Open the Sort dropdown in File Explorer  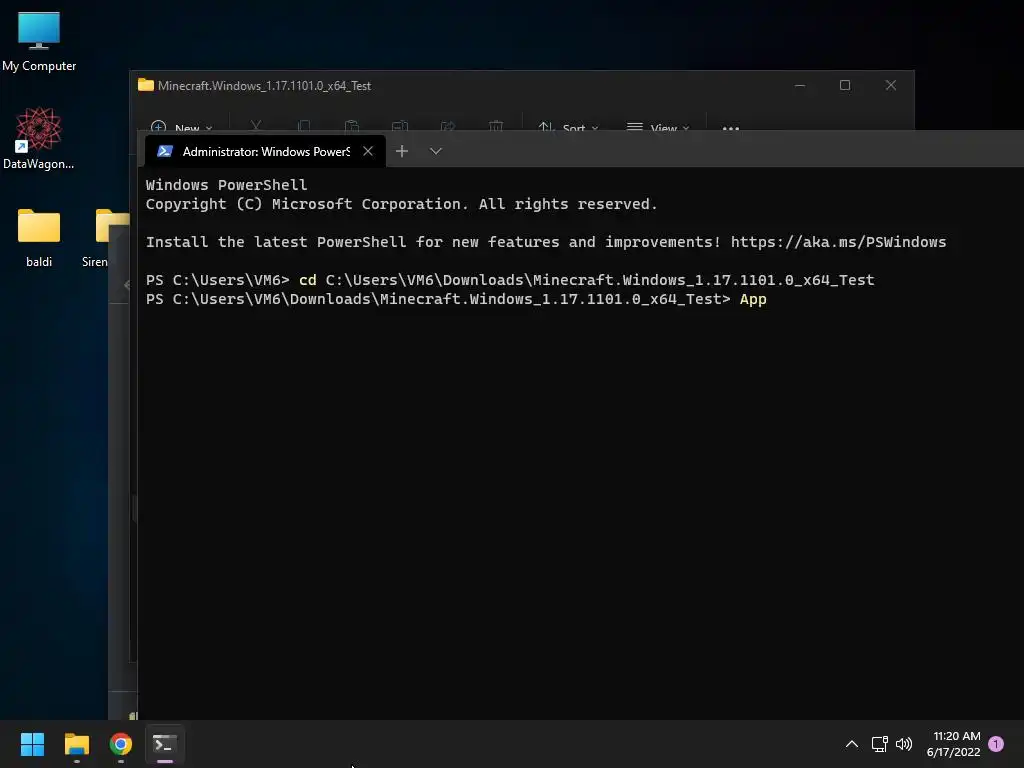568,127
